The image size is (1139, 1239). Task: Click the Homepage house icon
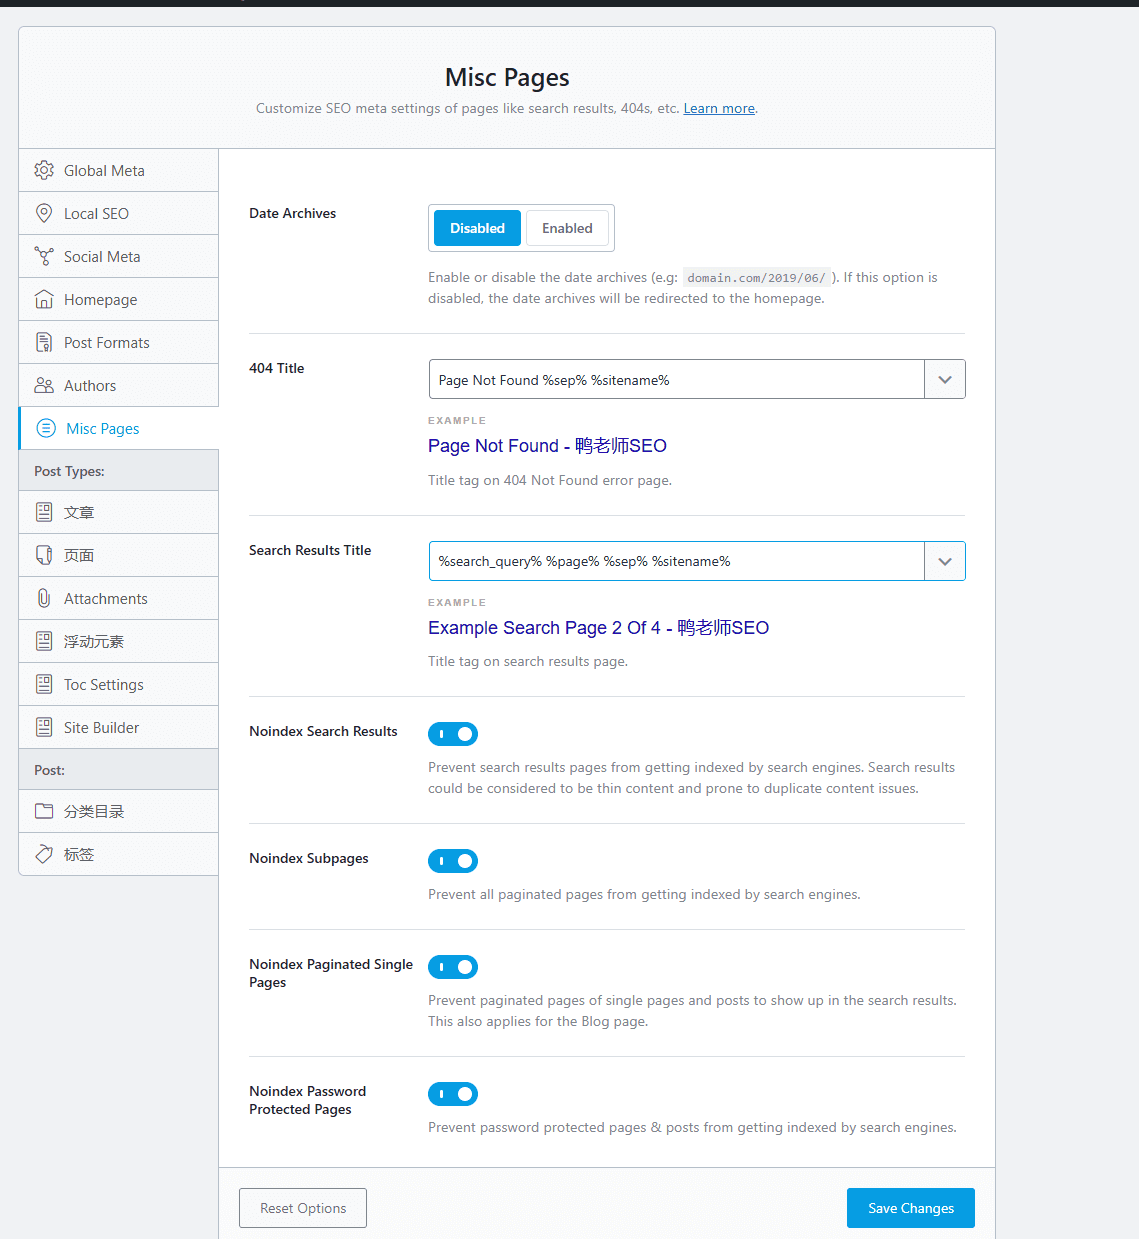(x=44, y=299)
